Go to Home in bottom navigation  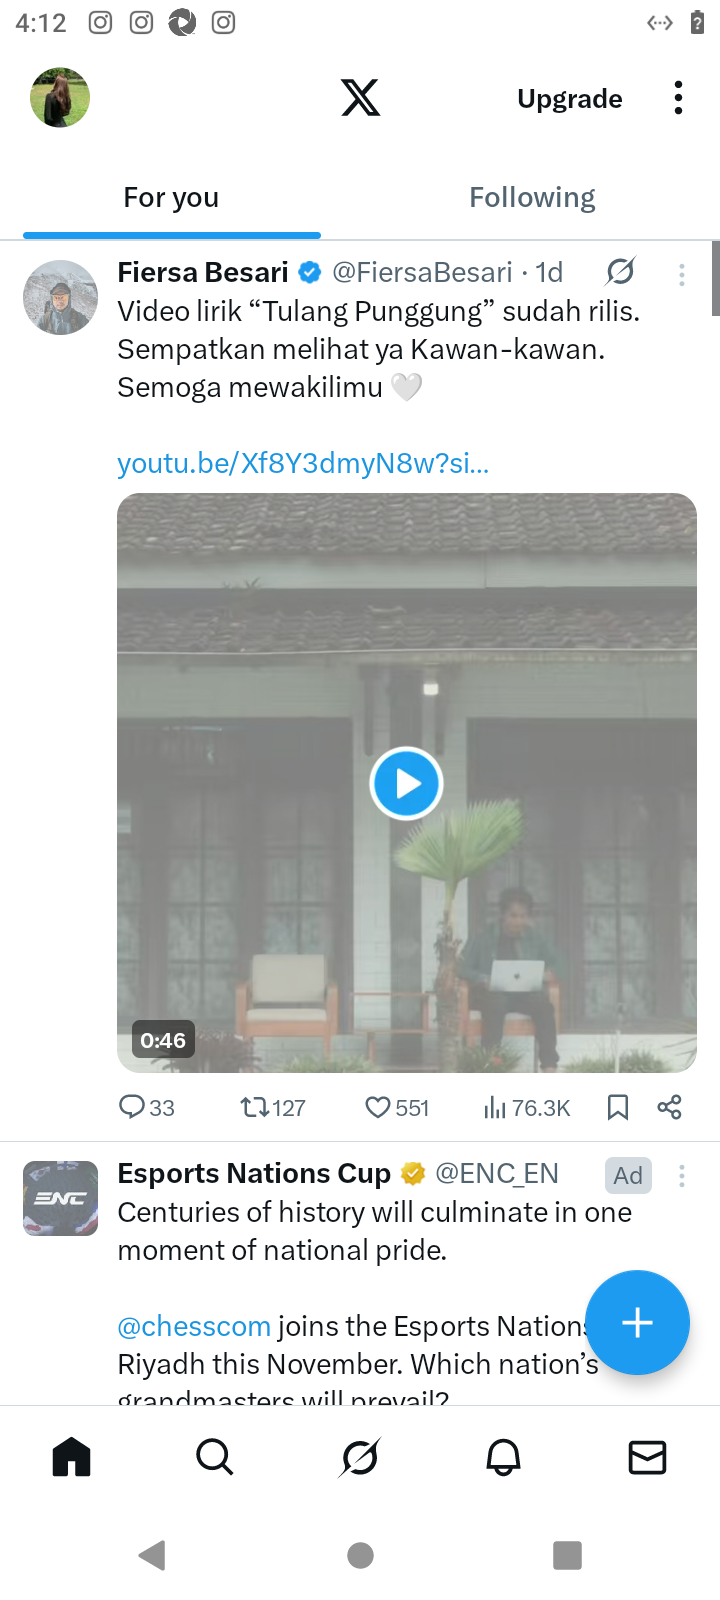[72, 1458]
